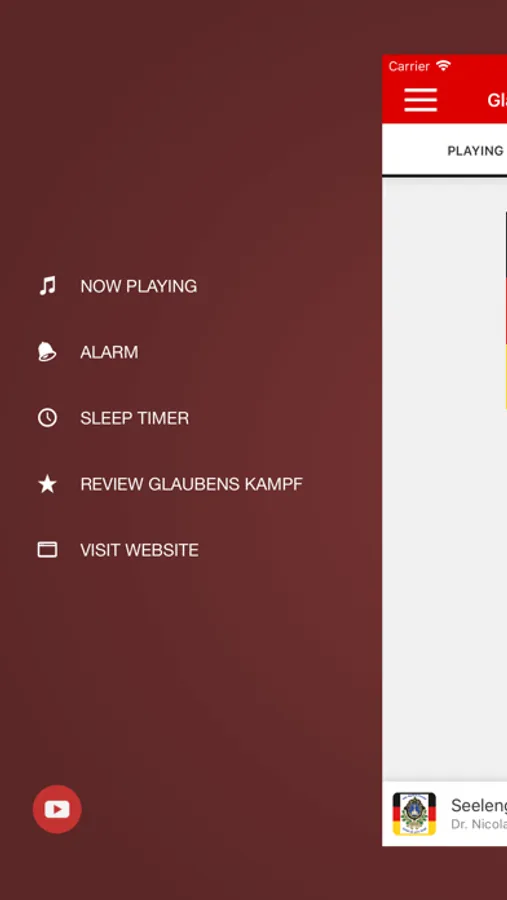The width and height of the screenshot is (507, 900).
Task: Tap the Dr. Nicola artist subtitle
Action: (x=478, y=824)
